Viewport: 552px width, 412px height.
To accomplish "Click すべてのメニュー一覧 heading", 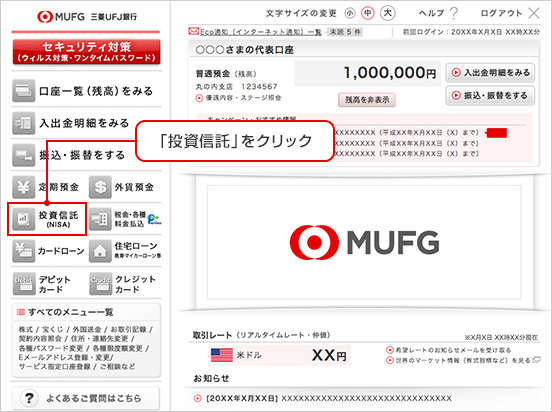I will (x=71, y=312).
